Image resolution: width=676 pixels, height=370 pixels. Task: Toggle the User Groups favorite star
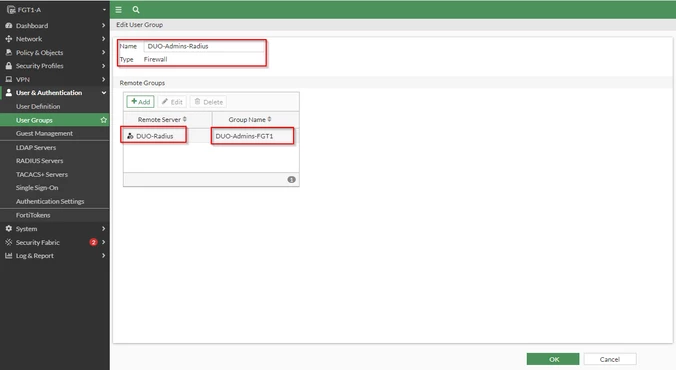(103, 120)
